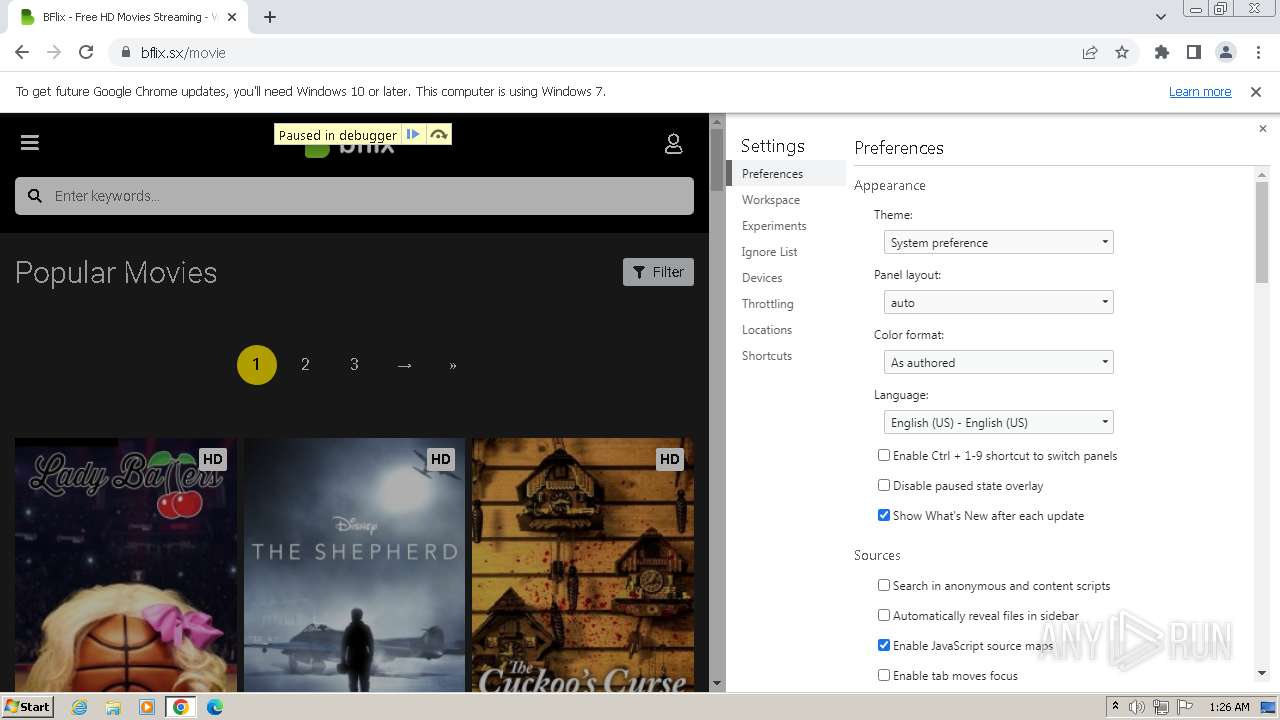This screenshot has height=720, width=1280.
Task: Select Preferences in Settings sidebar
Action: coord(787,174)
